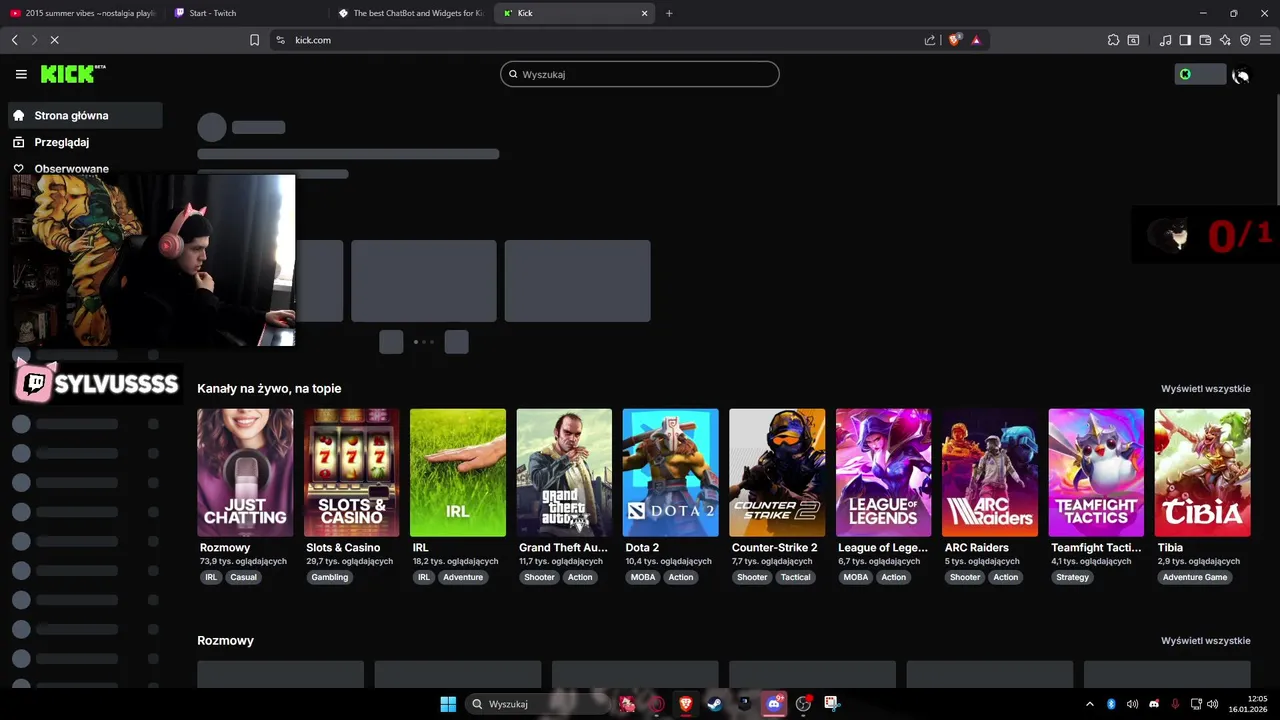The height and width of the screenshot is (720, 1280).
Task: Open the Kick hamburger sidebar menu
Action: pyautogui.click(x=21, y=74)
